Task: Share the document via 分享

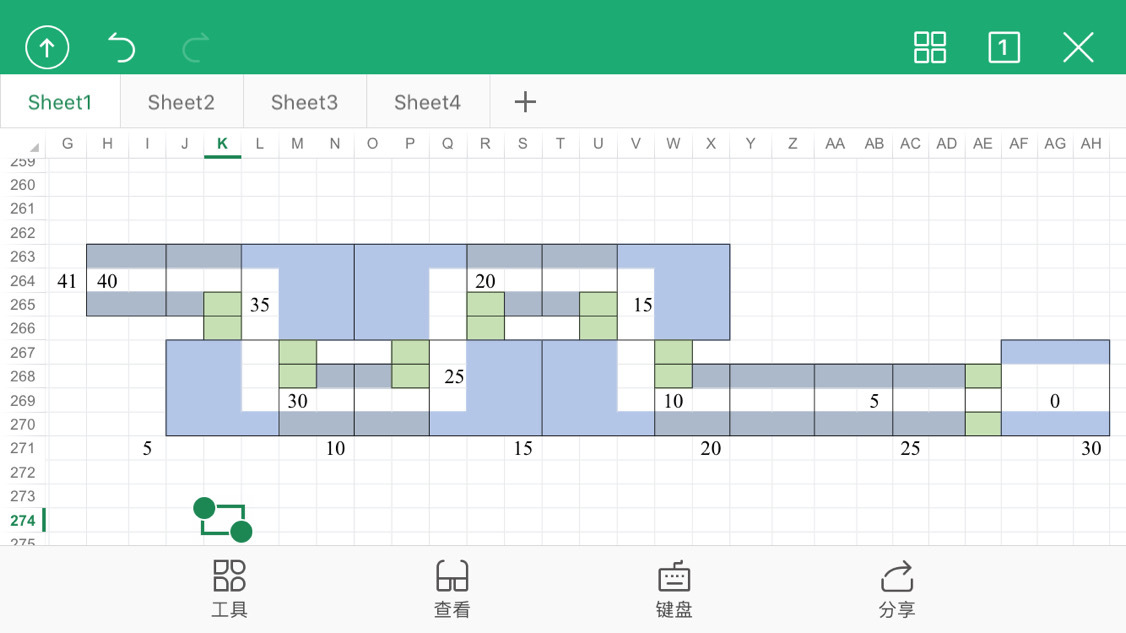Action: (x=896, y=589)
